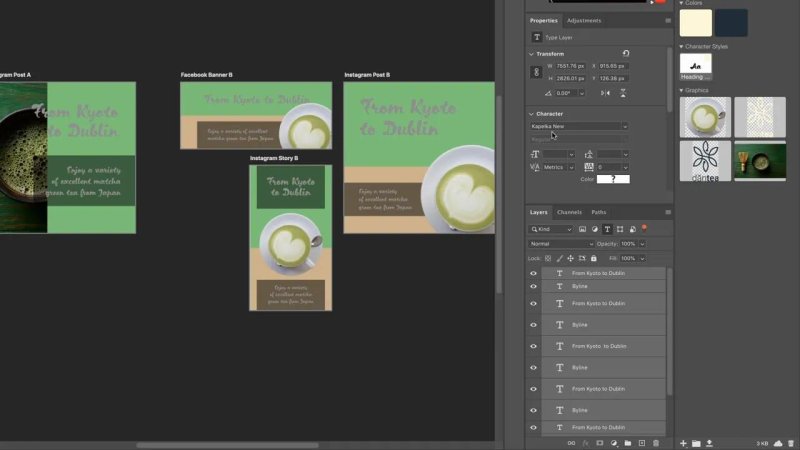Add a layer mask
The width and height of the screenshot is (800, 450).
599,443
